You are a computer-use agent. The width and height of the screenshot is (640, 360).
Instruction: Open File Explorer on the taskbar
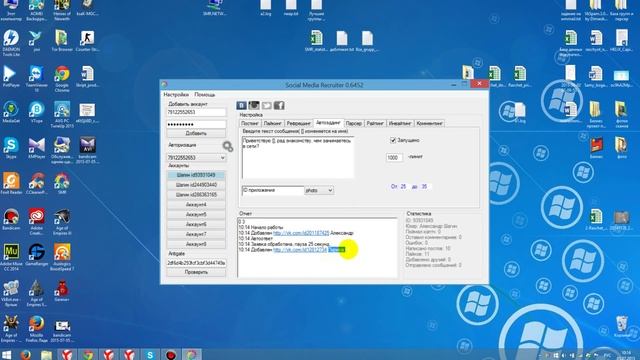46,355
